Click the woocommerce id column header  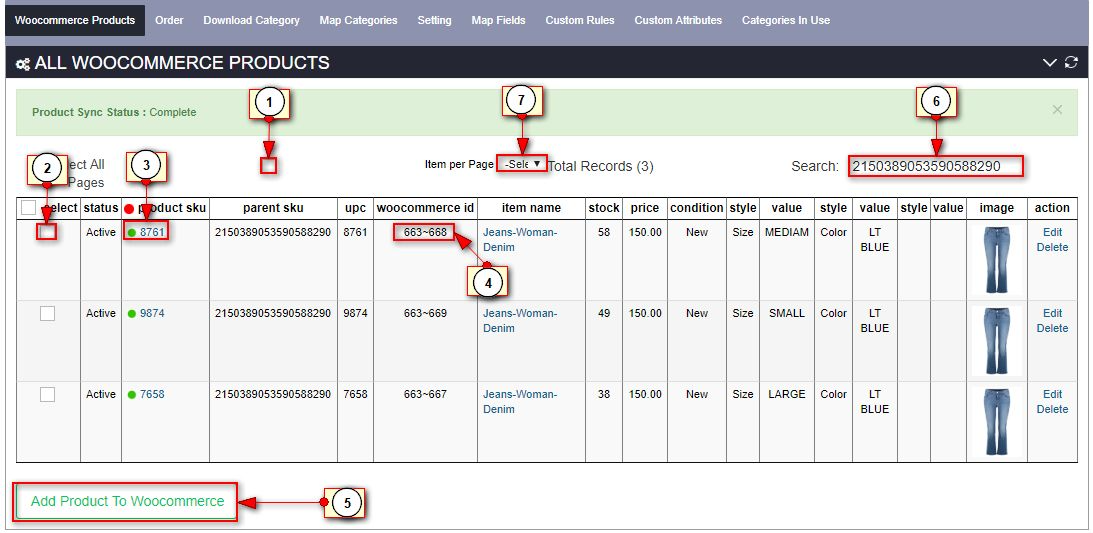click(425, 208)
